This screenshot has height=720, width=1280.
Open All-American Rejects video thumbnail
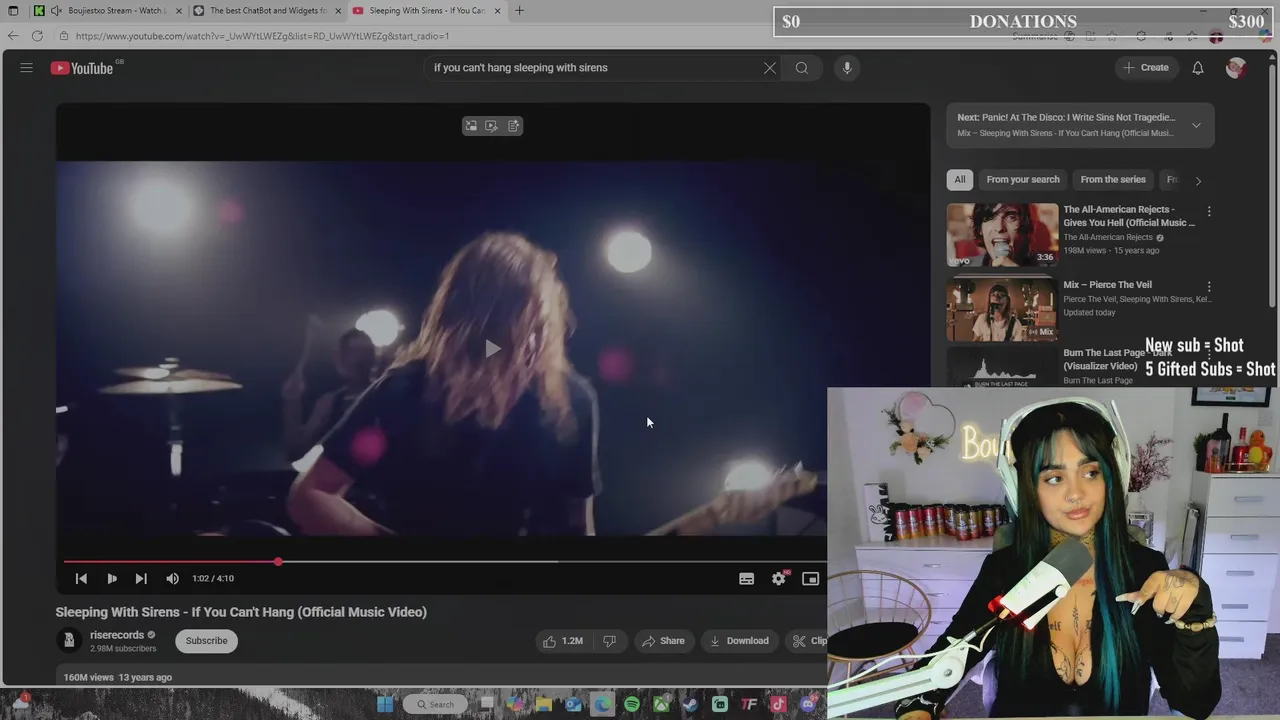click(x=1002, y=235)
